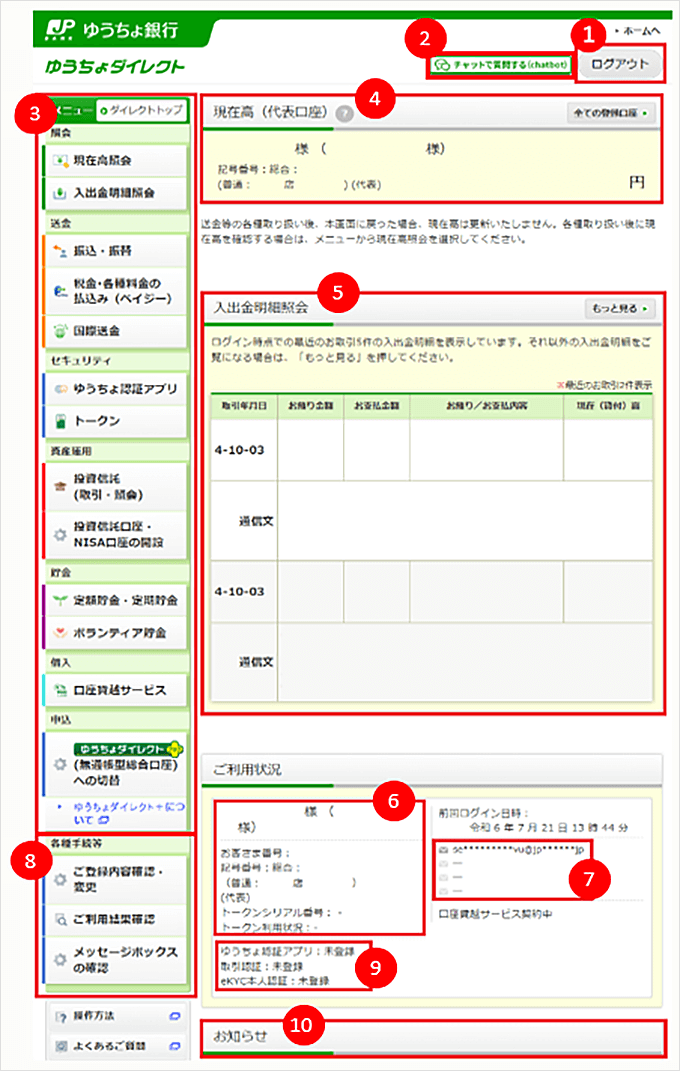Screen dimensions: 680x1071
Task: Click ゆうちょ認証アプリ：未登録 status text
Action: (287, 951)
